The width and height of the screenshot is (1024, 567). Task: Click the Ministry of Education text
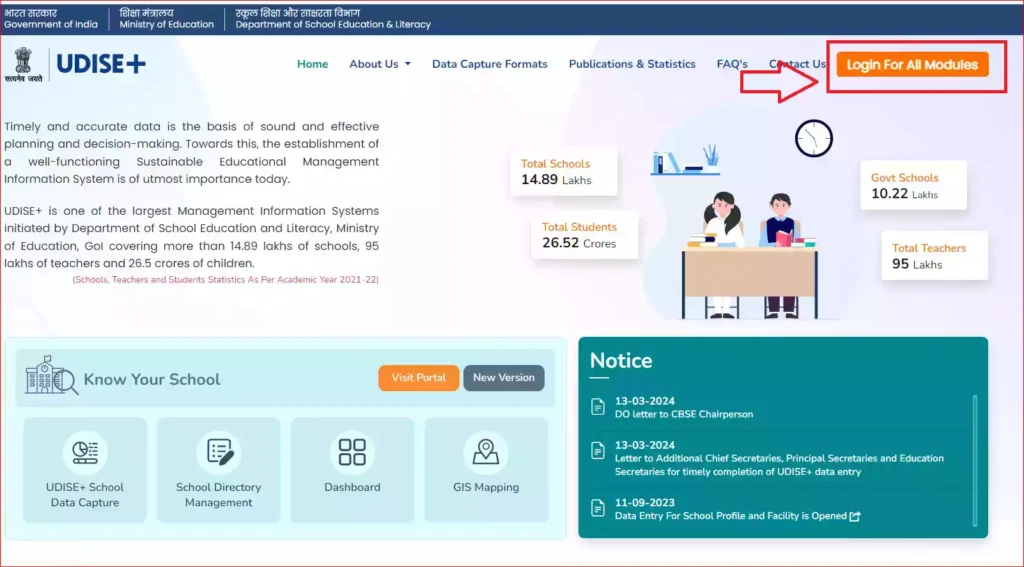point(167,24)
